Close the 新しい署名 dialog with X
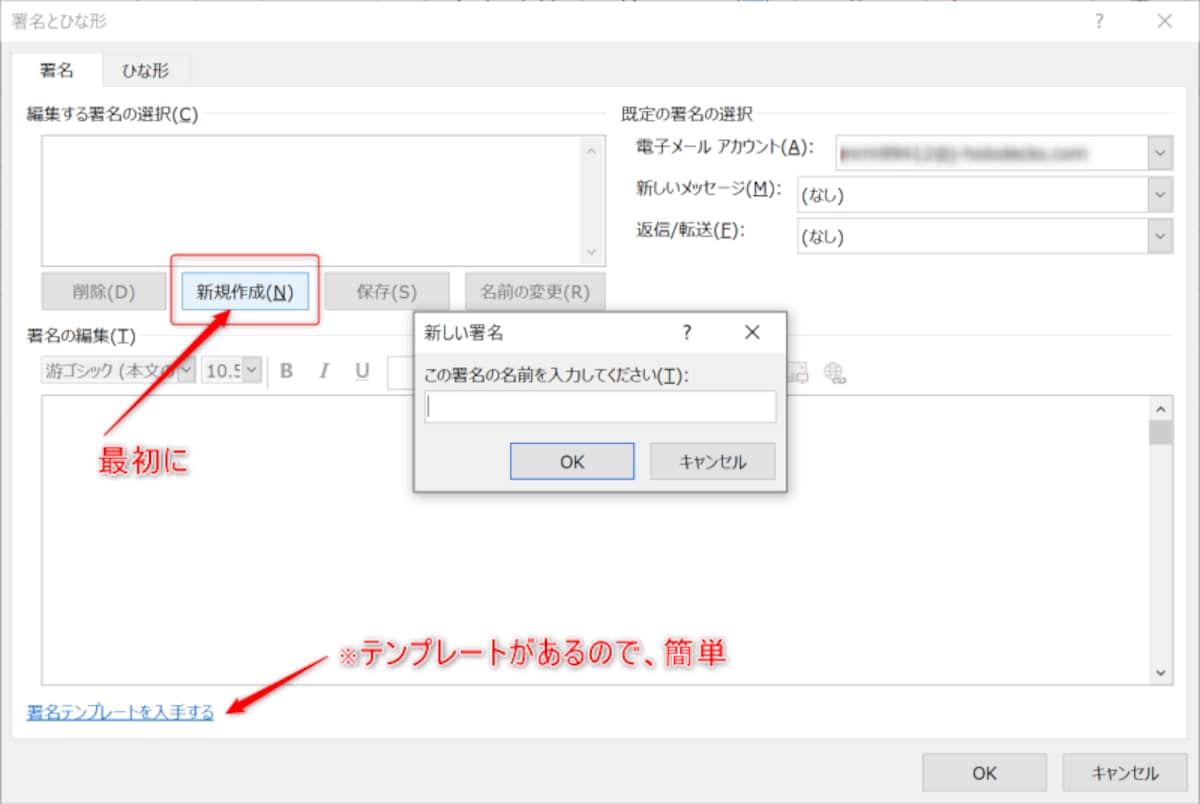 753,332
